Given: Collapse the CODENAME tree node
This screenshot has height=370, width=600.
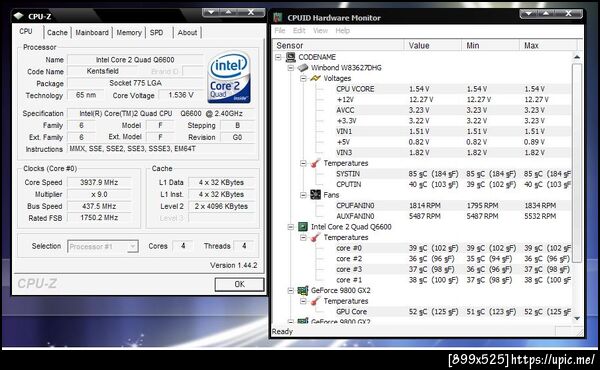Looking at the screenshot, I should (278, 57).
